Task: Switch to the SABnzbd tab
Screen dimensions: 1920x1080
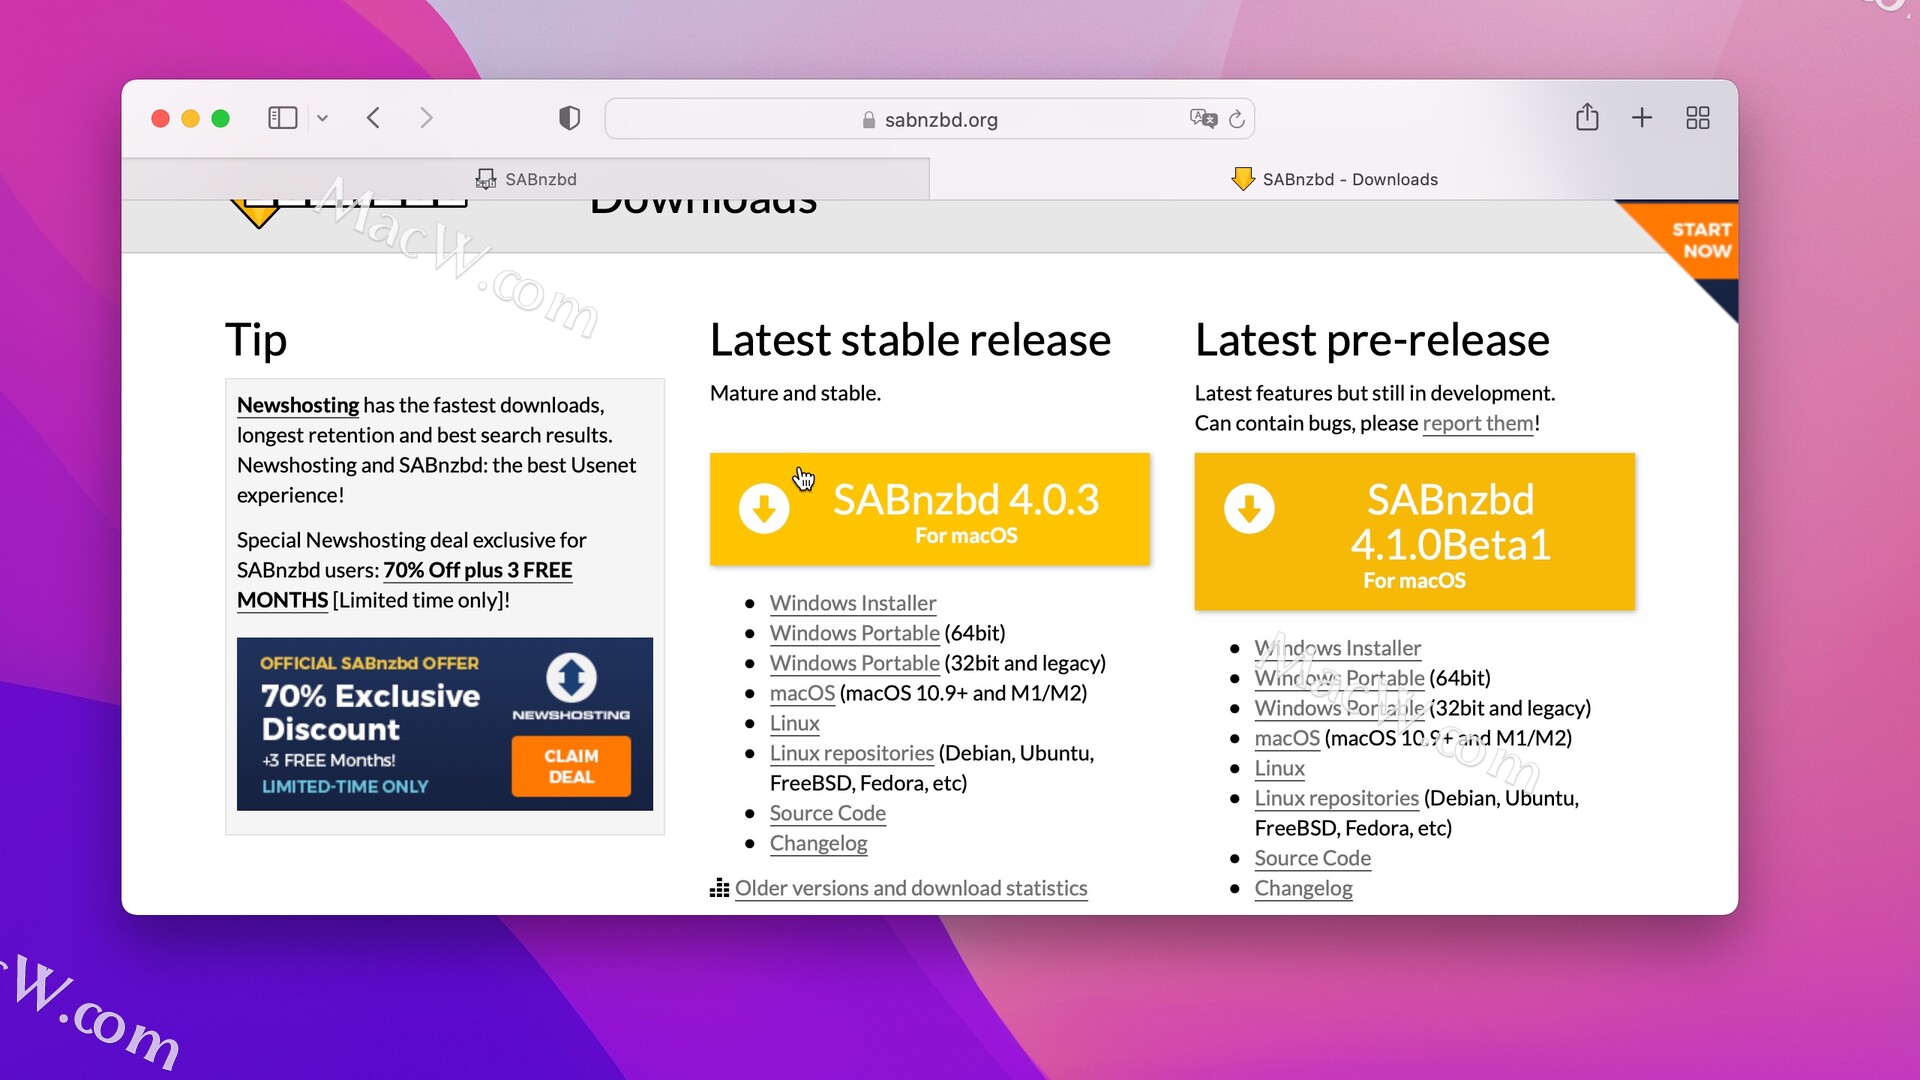Action: point(526,179)
